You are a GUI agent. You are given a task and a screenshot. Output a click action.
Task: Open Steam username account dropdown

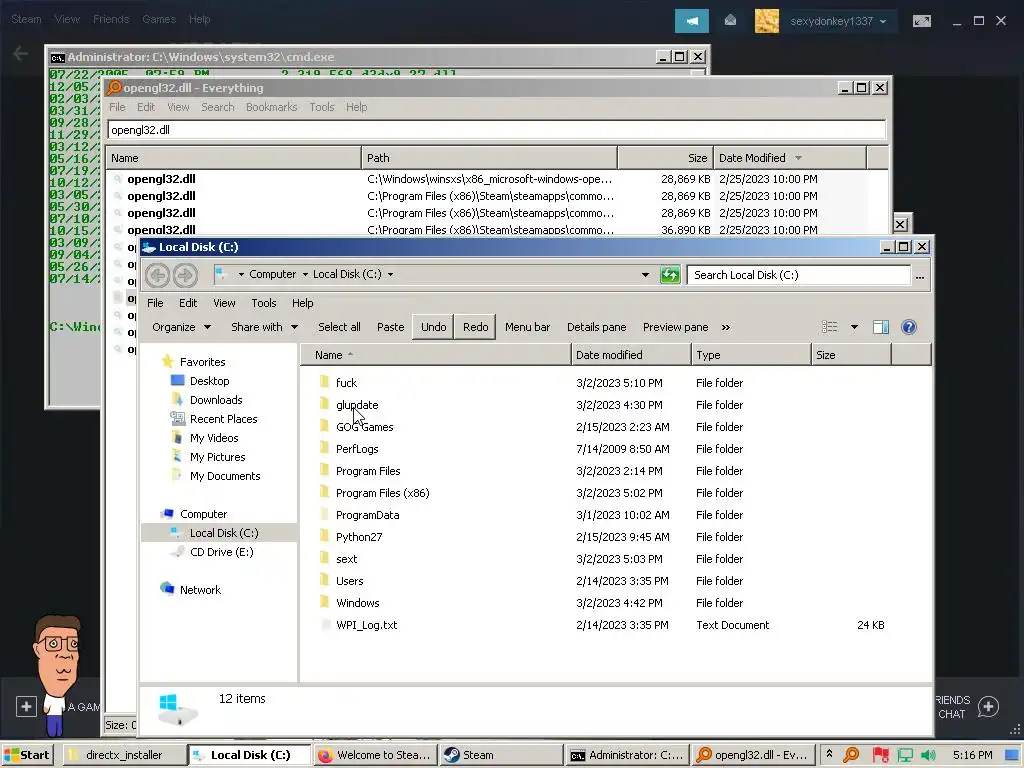[838, 21]
